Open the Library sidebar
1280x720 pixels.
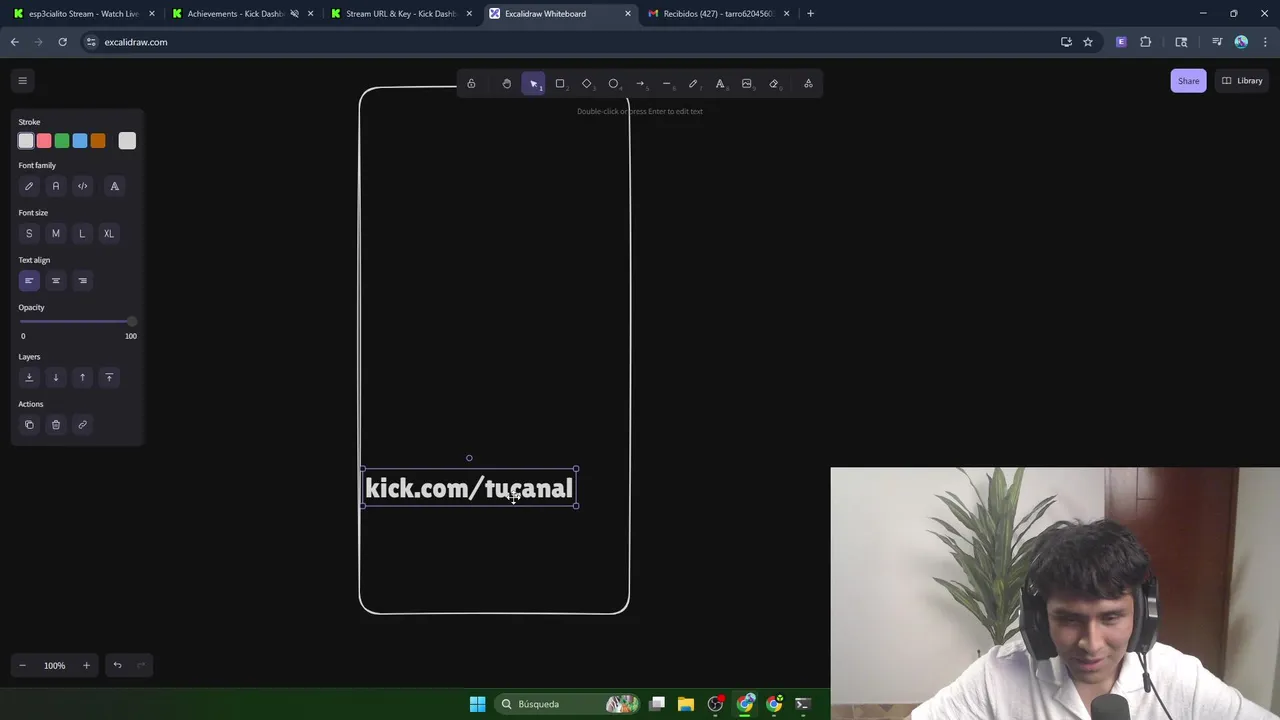(1242, 81)
